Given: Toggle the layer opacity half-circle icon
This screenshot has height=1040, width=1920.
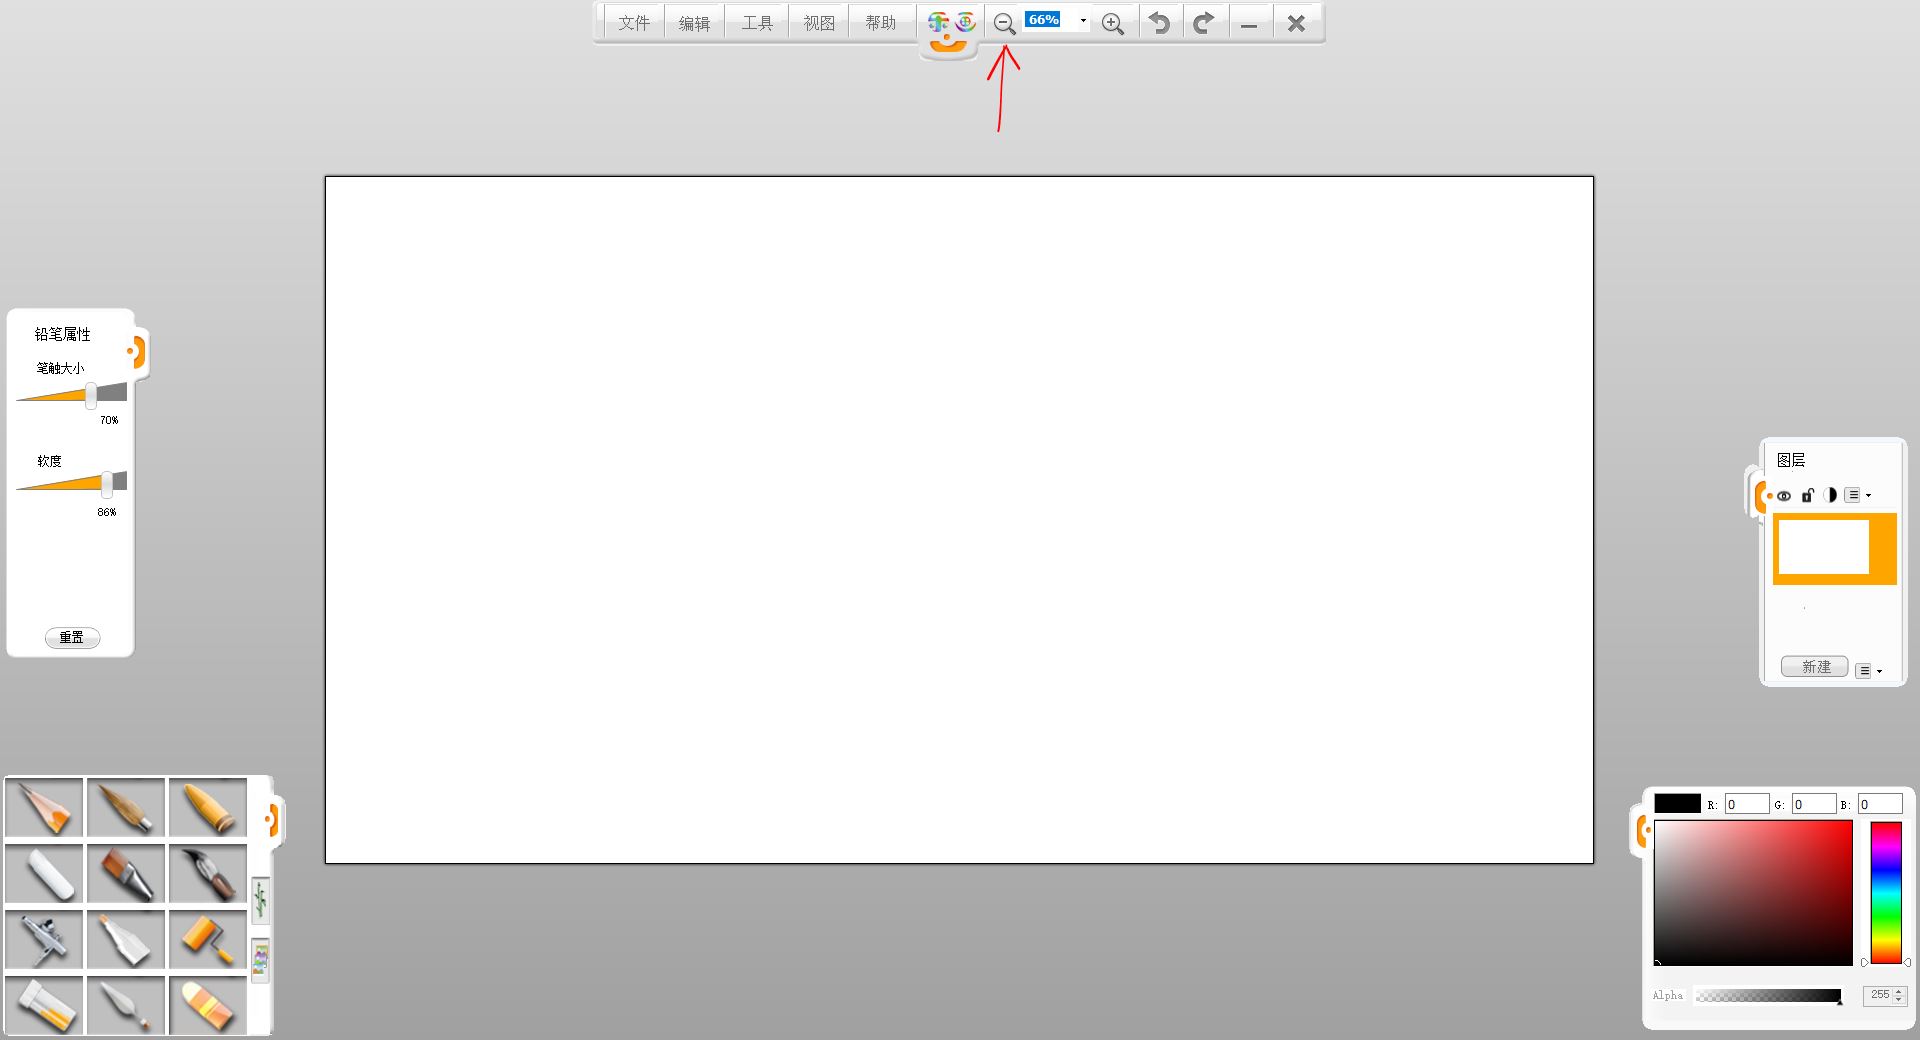Looking at the screenshot, I should pyautogui.click(x=1830, y=495).
